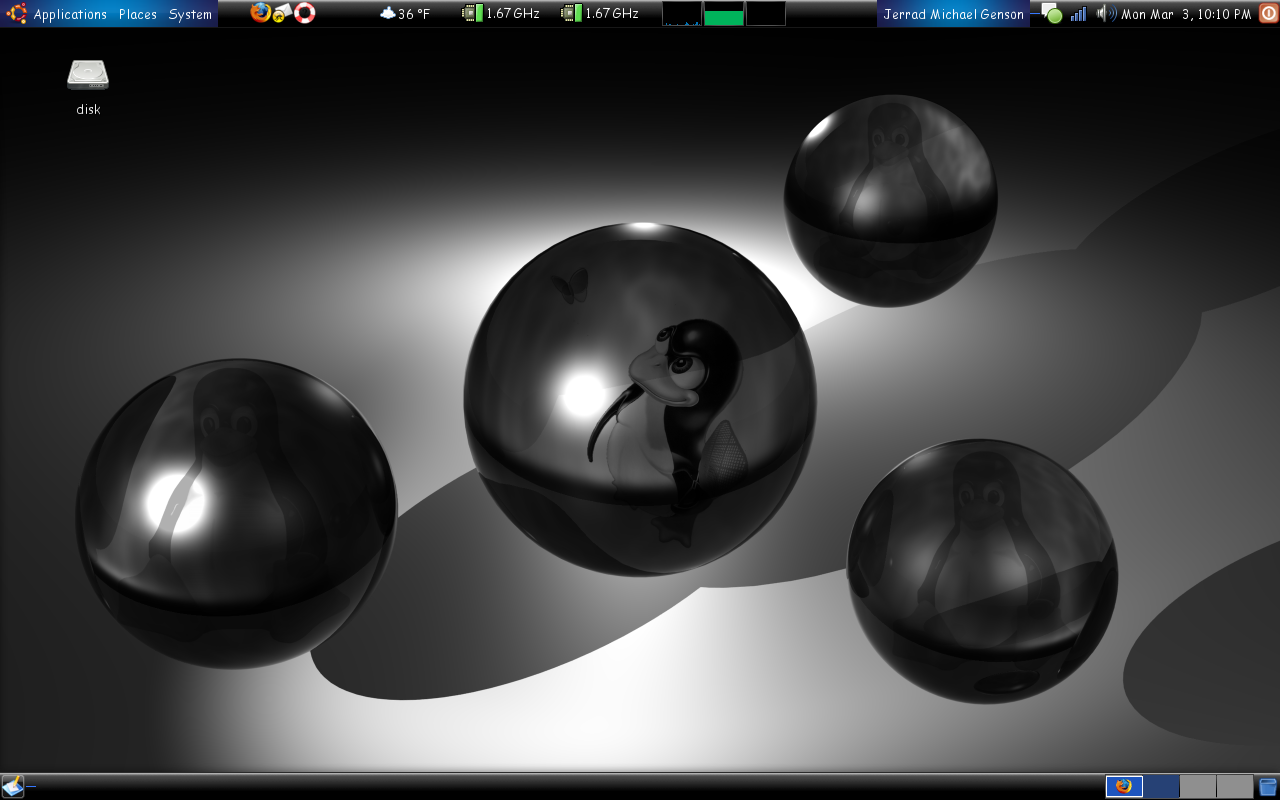
Task: Open the green memory usage graph
Action: tap(724, 14)
